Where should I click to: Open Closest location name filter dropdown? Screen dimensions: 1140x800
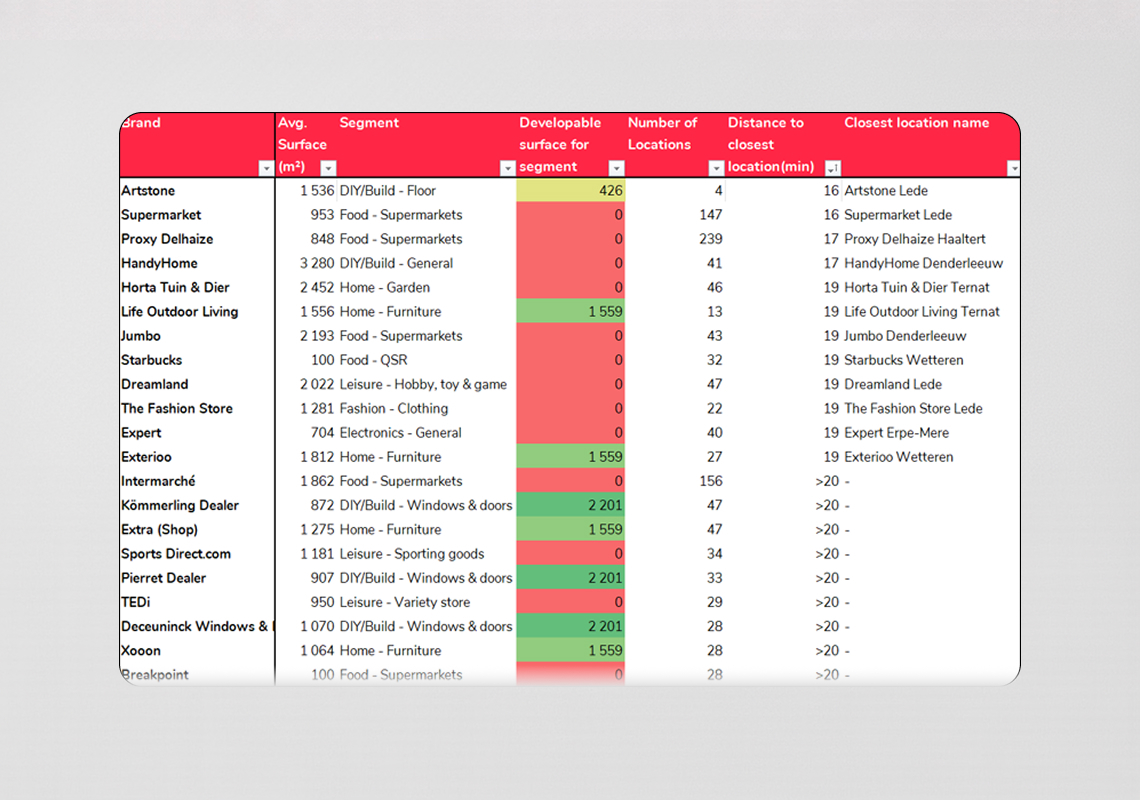1013,169
